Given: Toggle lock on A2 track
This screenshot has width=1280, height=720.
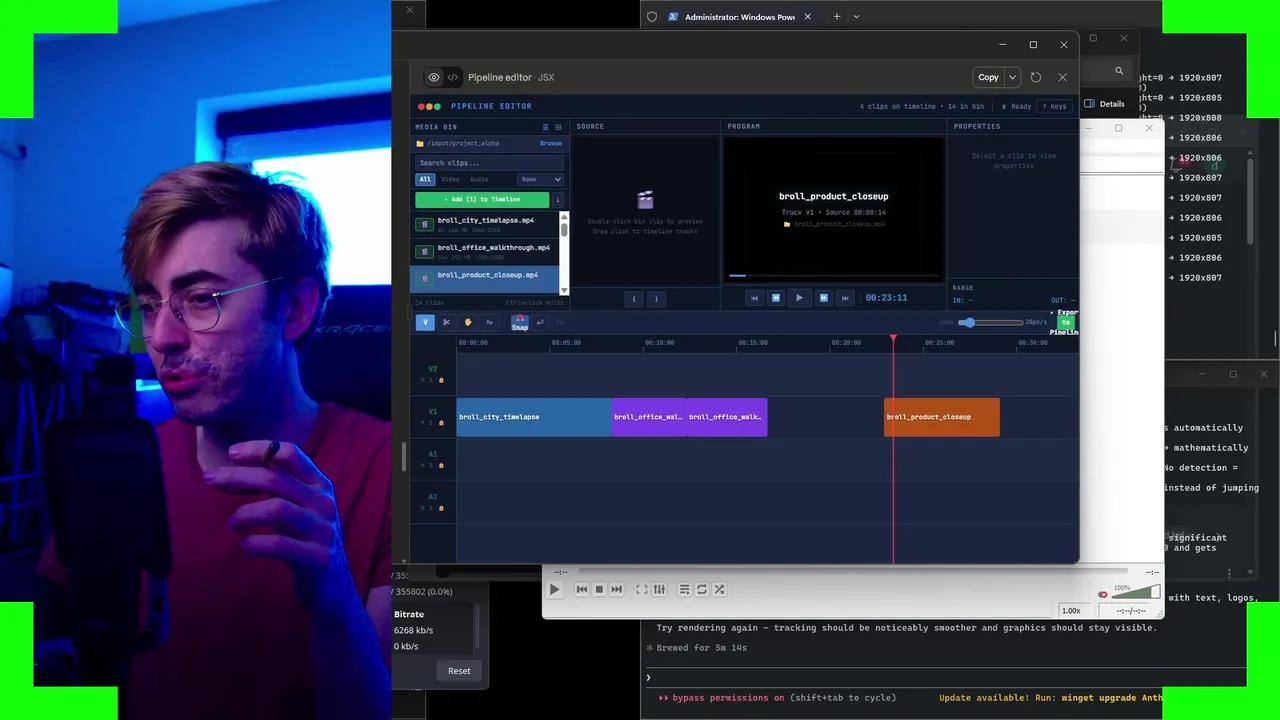Looking at the screenshot, I should point(441,508).
